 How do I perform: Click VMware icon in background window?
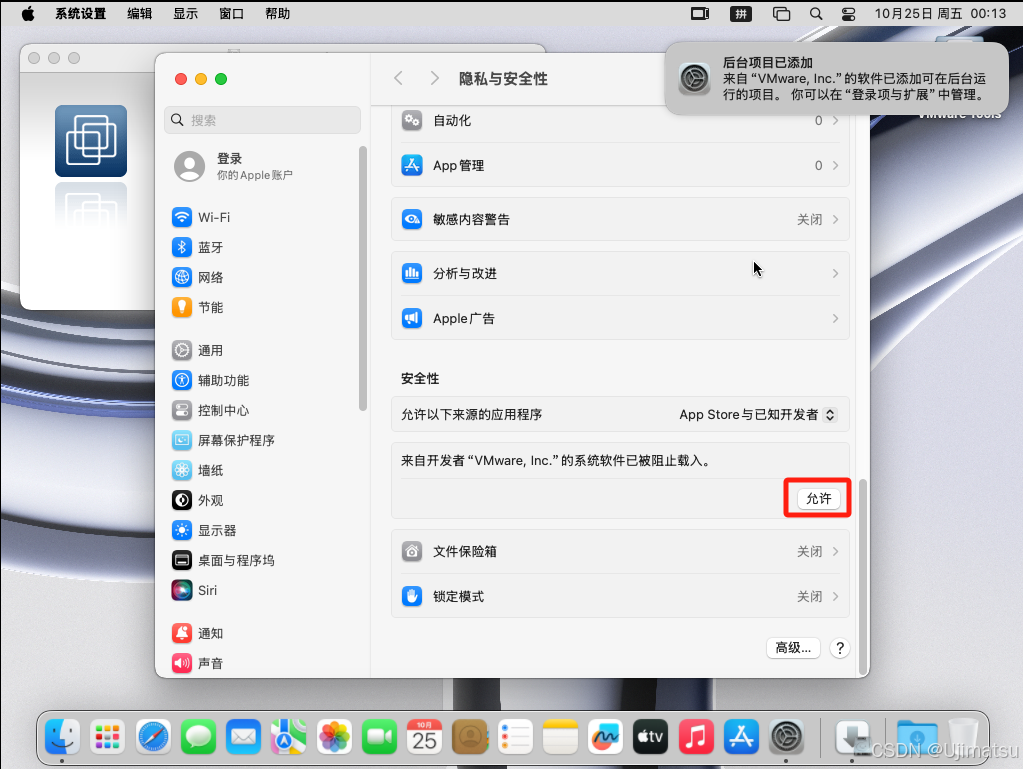pyautogui.click(x=91, y=141)
